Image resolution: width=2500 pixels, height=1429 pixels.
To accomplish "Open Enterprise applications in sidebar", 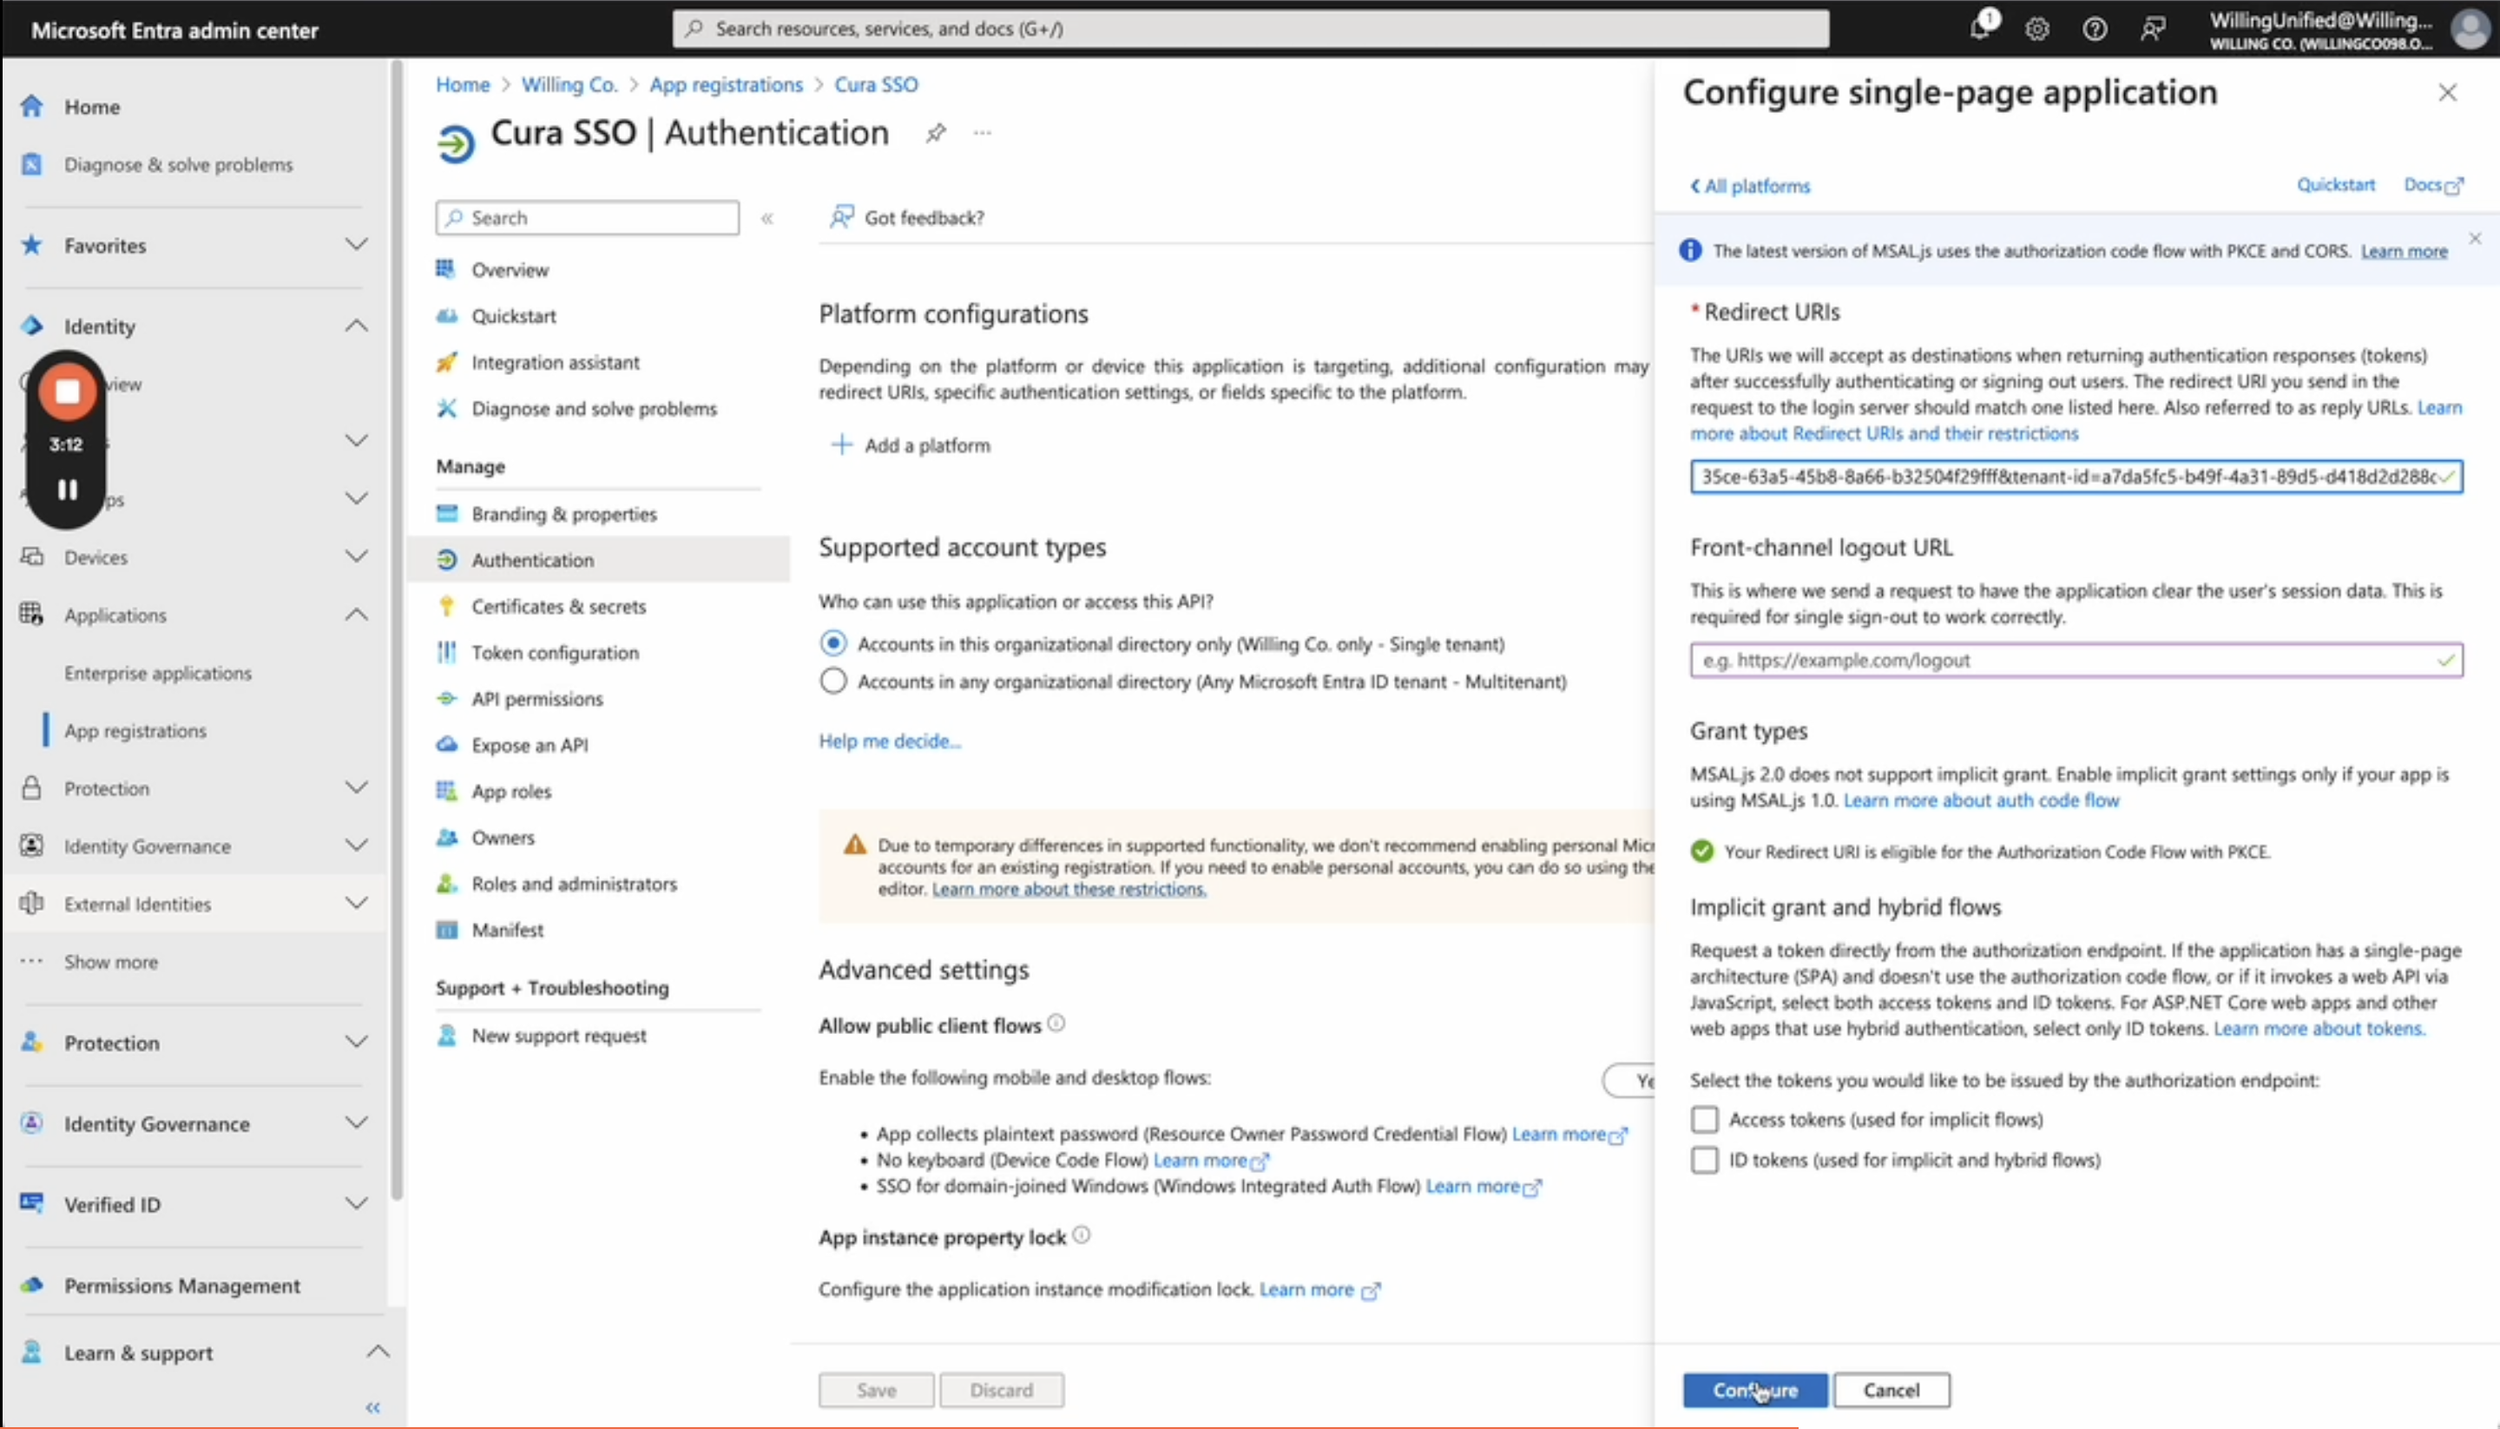I will [x=158, y=673].
